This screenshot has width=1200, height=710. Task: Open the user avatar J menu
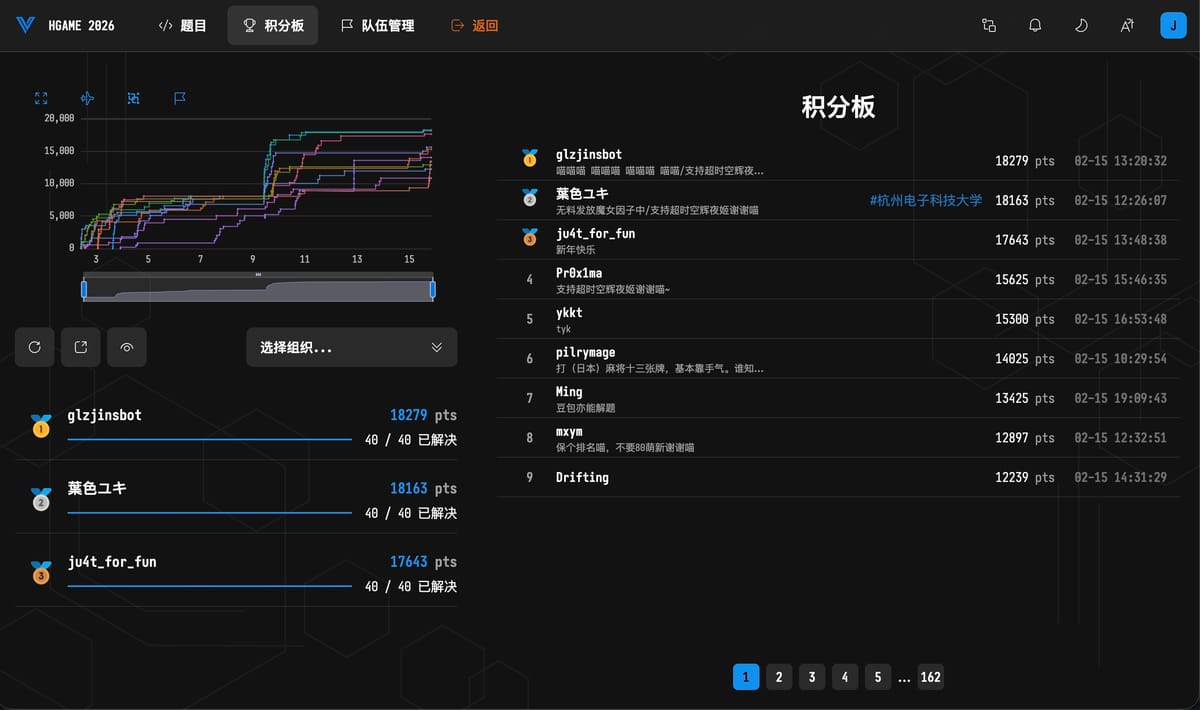1173,25
